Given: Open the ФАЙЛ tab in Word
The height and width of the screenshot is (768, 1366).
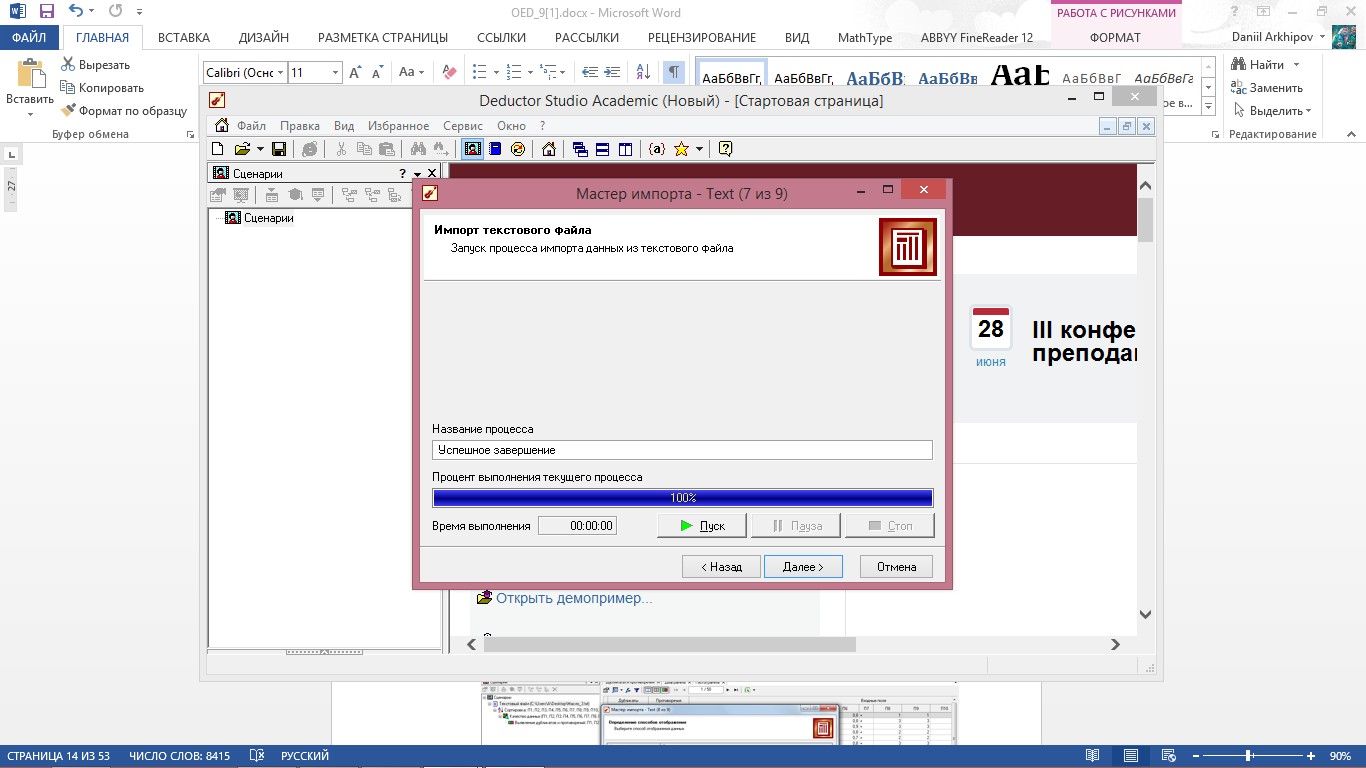Looking at the screenshot, I should click(x=30, y=38).
